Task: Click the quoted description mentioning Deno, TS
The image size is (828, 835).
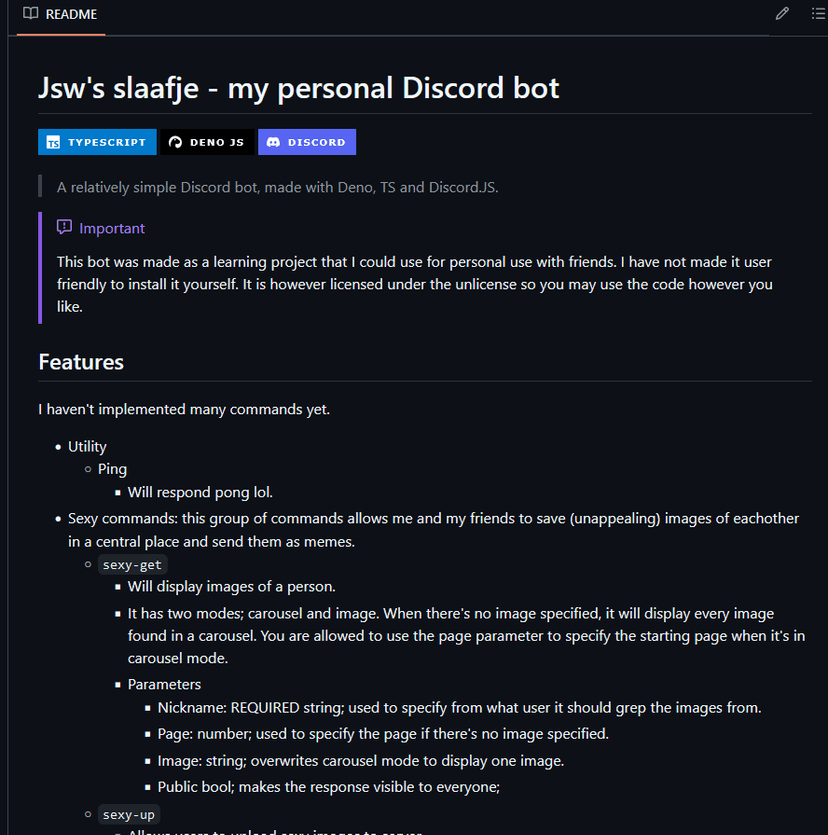Action: (x=277, y=187)
